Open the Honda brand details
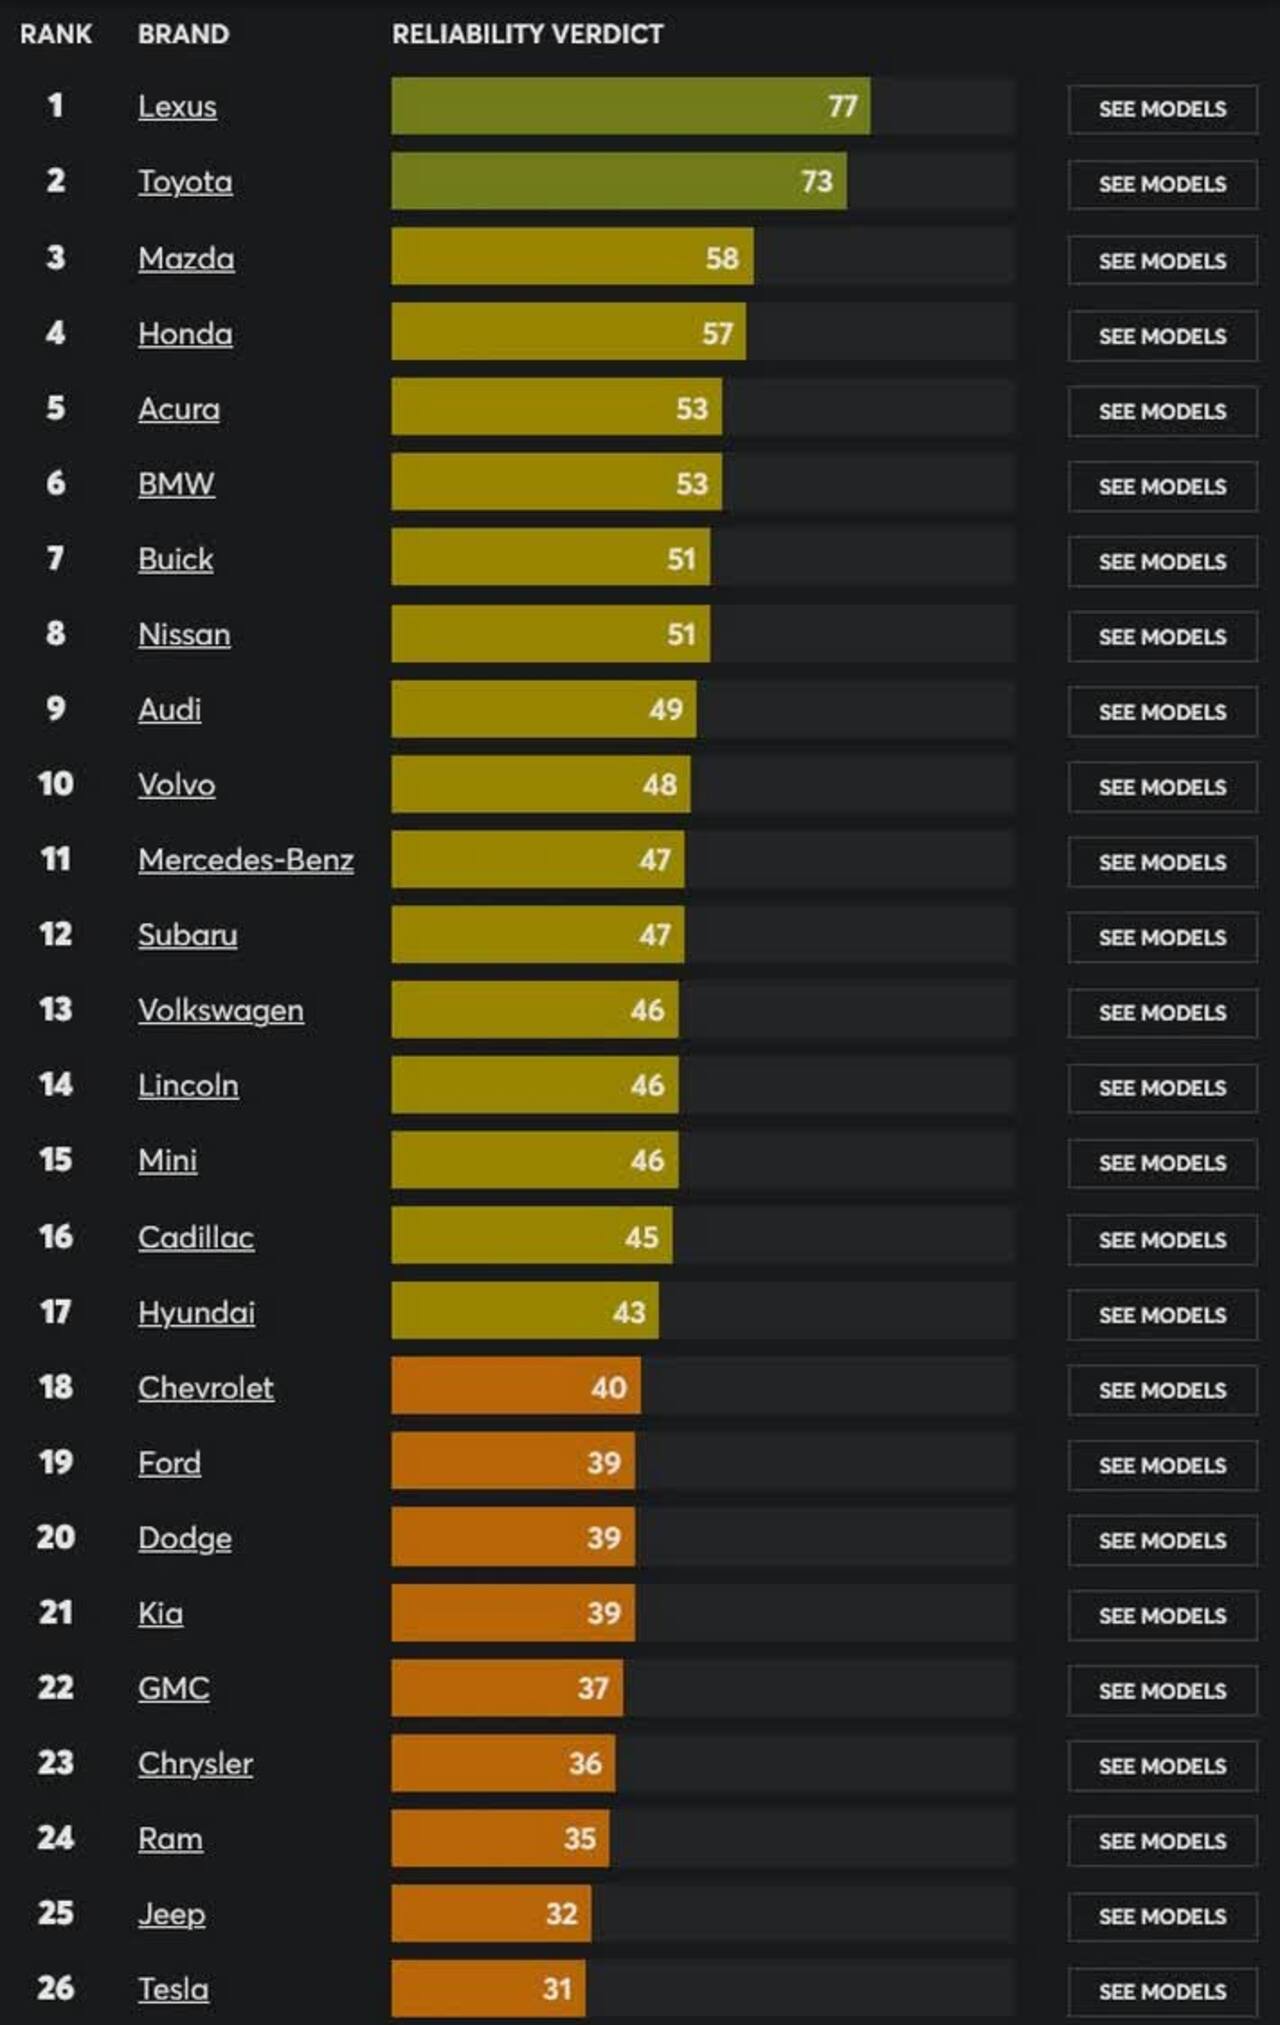 coord(185,334)
